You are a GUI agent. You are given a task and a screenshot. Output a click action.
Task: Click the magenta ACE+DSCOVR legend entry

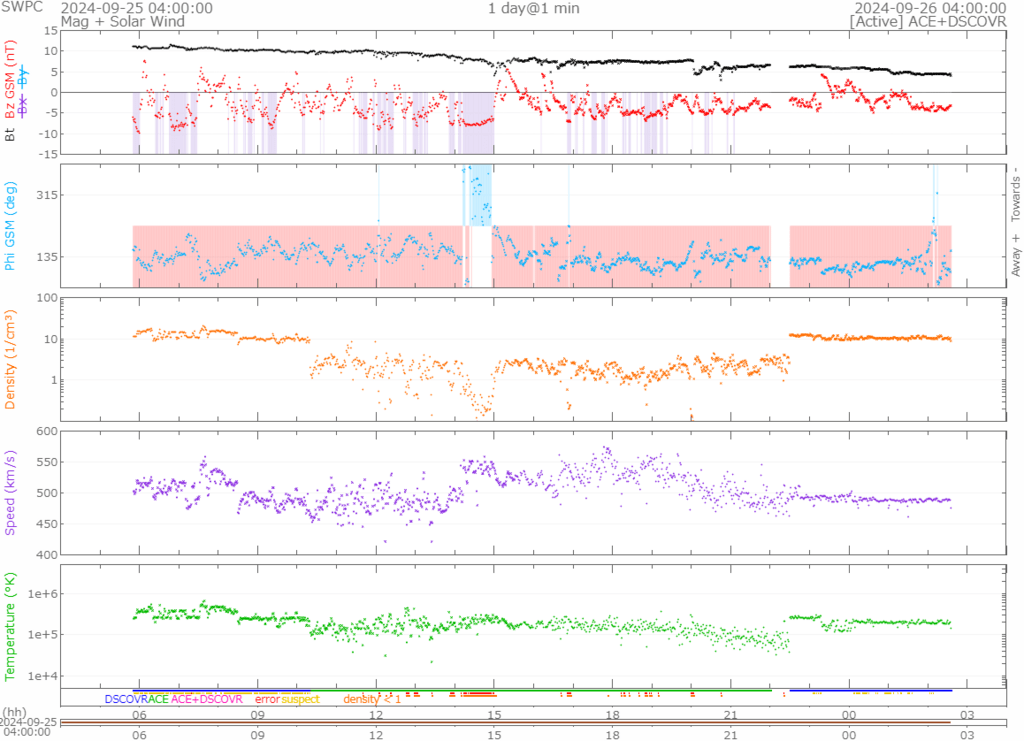click(207, 699)
